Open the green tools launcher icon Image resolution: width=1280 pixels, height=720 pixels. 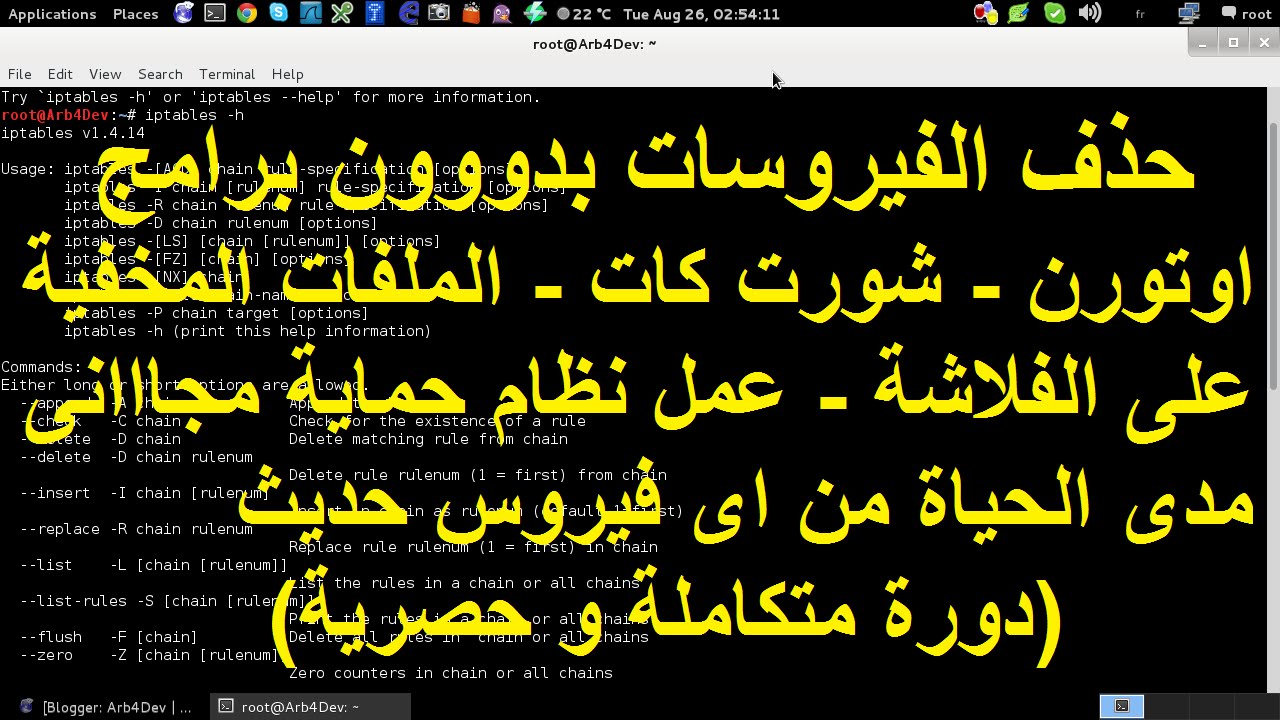[x=342, y=13]
